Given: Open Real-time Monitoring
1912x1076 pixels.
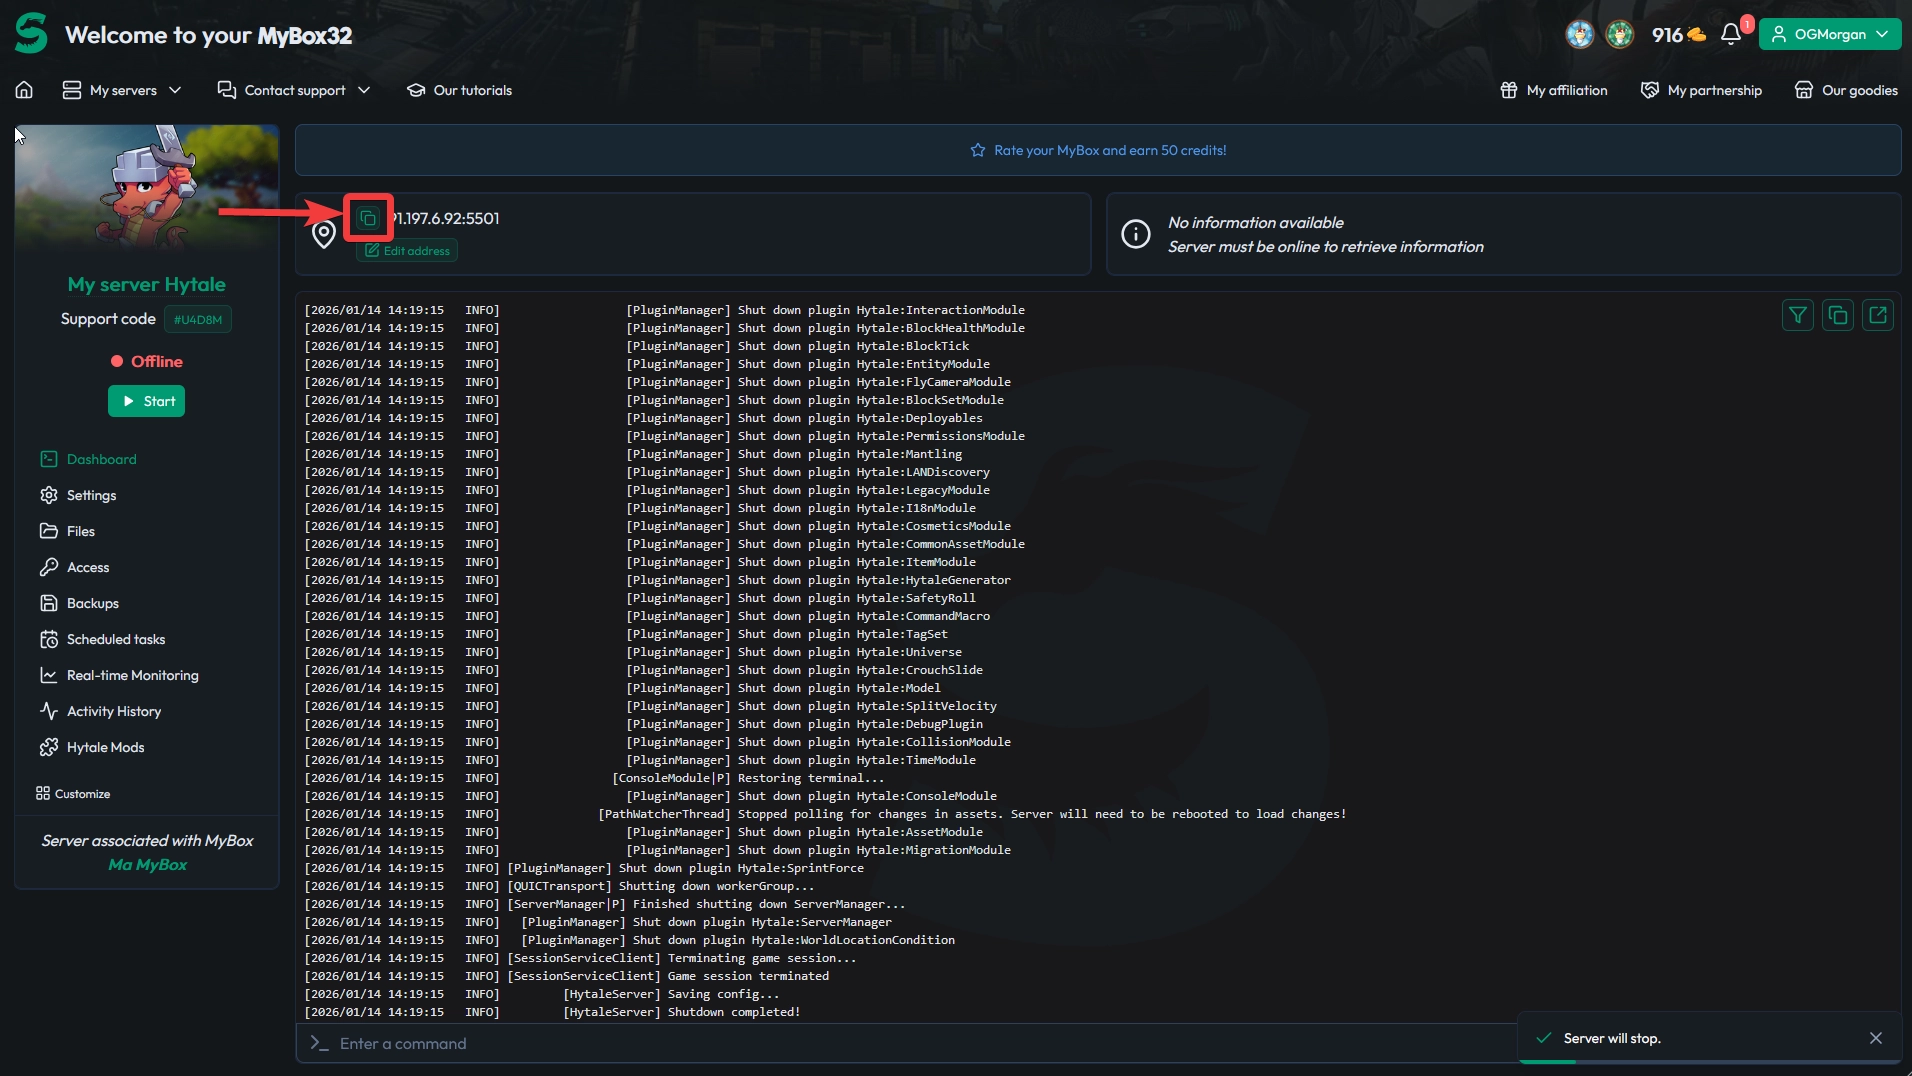Looking at the screenshot, I should 130,675.
